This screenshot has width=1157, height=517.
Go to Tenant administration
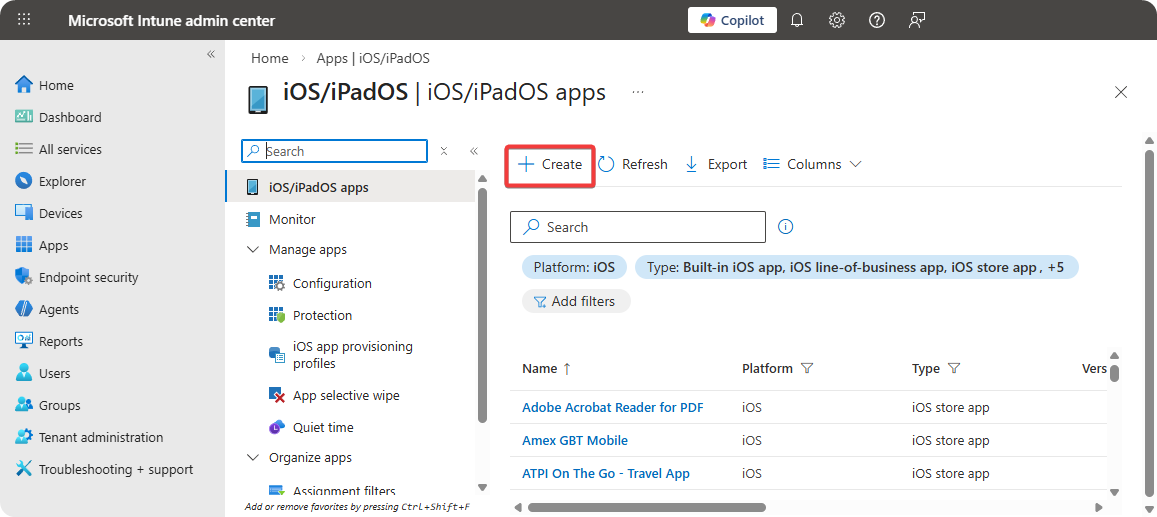click(x=100, y=437)
